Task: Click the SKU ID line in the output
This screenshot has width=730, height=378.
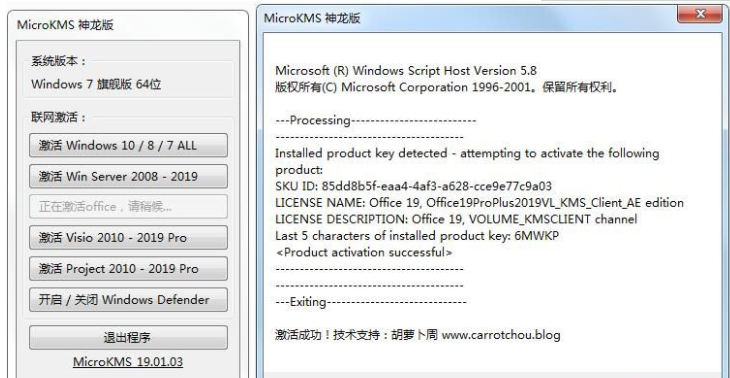Action: coord(413,186)
